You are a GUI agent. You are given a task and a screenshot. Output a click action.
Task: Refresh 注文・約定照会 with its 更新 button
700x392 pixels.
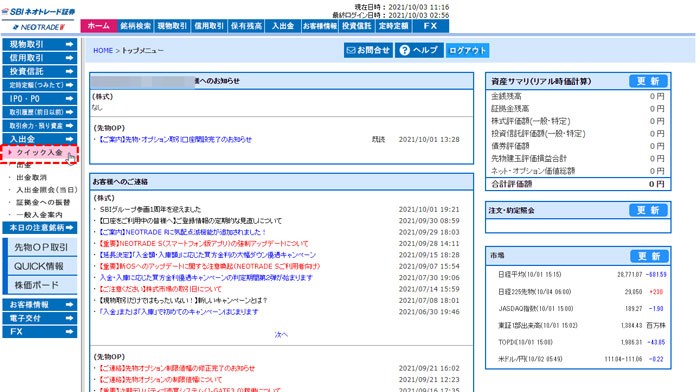click(648, 210)
